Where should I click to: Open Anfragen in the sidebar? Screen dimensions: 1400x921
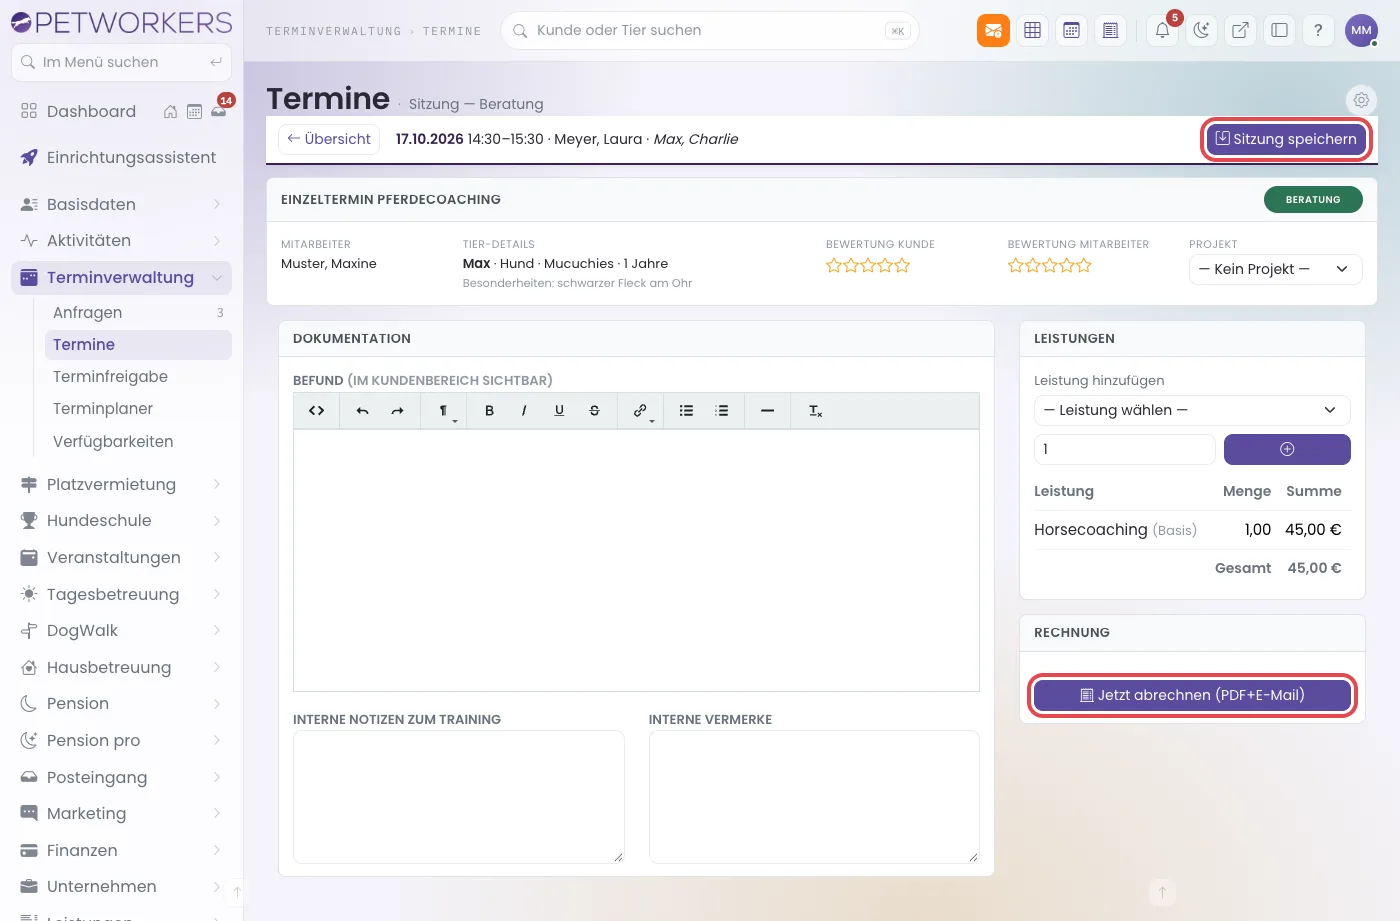coord(138,313)
